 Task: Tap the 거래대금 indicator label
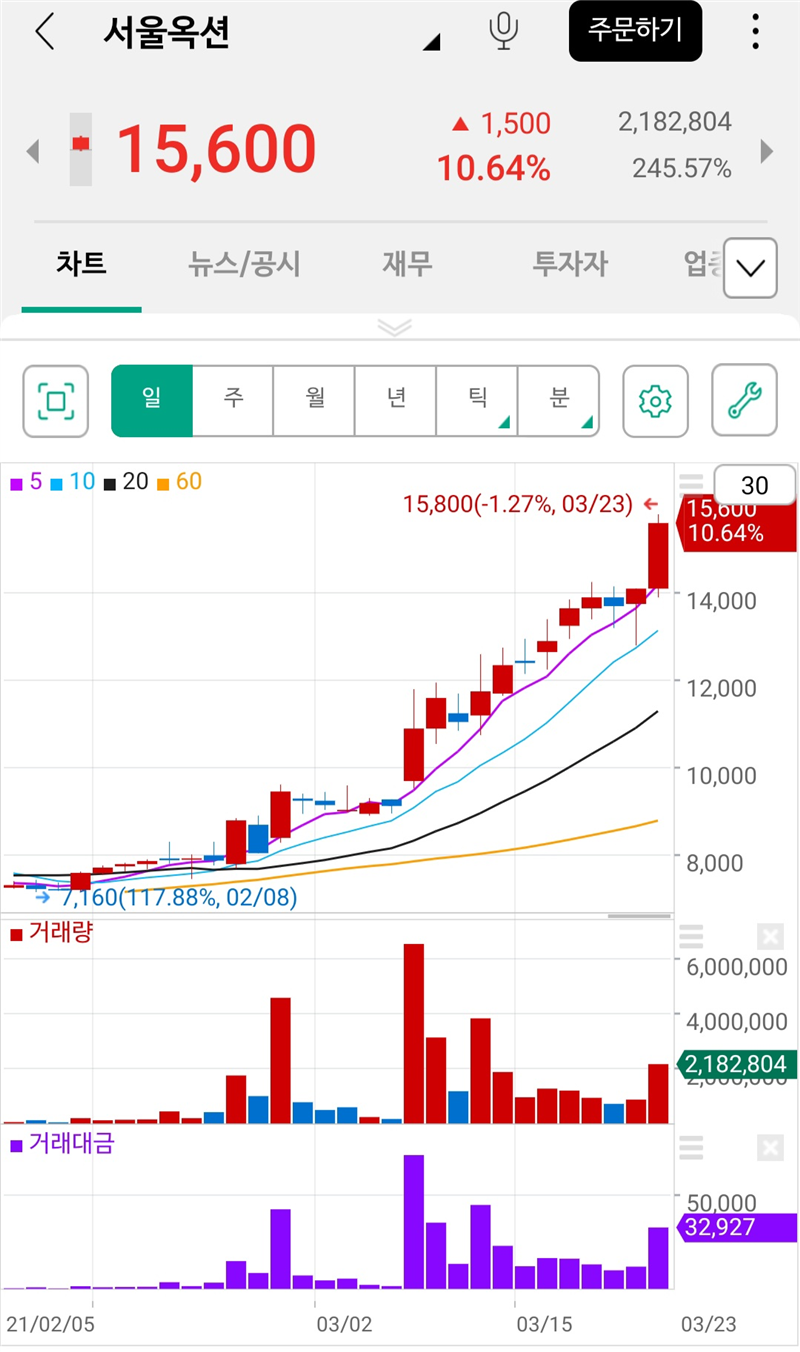62,1143
